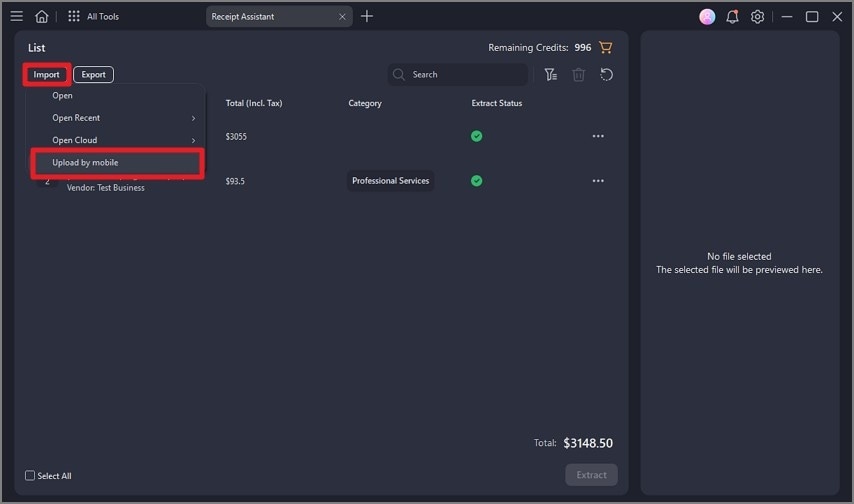Check extract status icon of $93.5 row

point(477,181)
